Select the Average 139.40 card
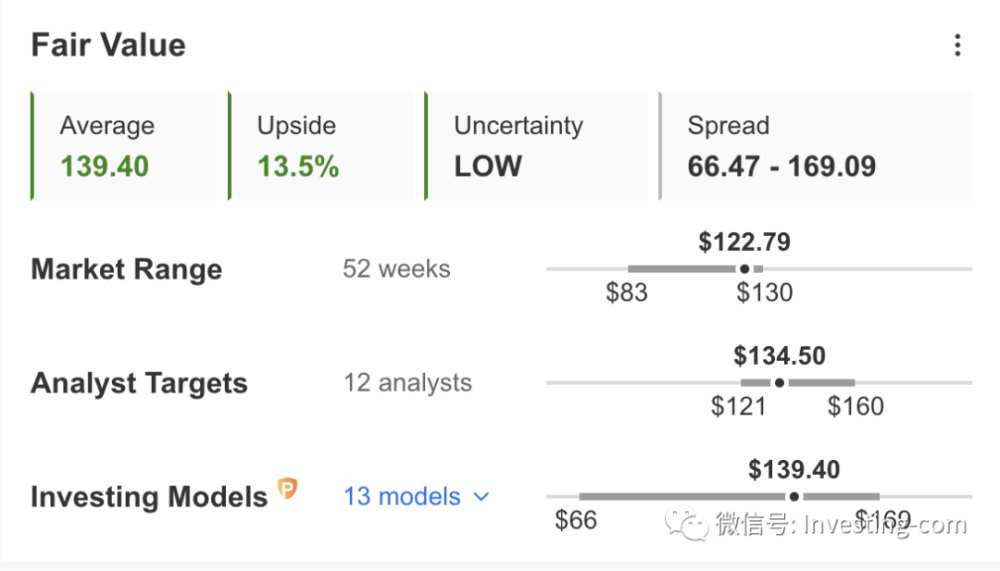Image resolution: width=1000 pixels, height=571 pixels. (x=124, y=146)
